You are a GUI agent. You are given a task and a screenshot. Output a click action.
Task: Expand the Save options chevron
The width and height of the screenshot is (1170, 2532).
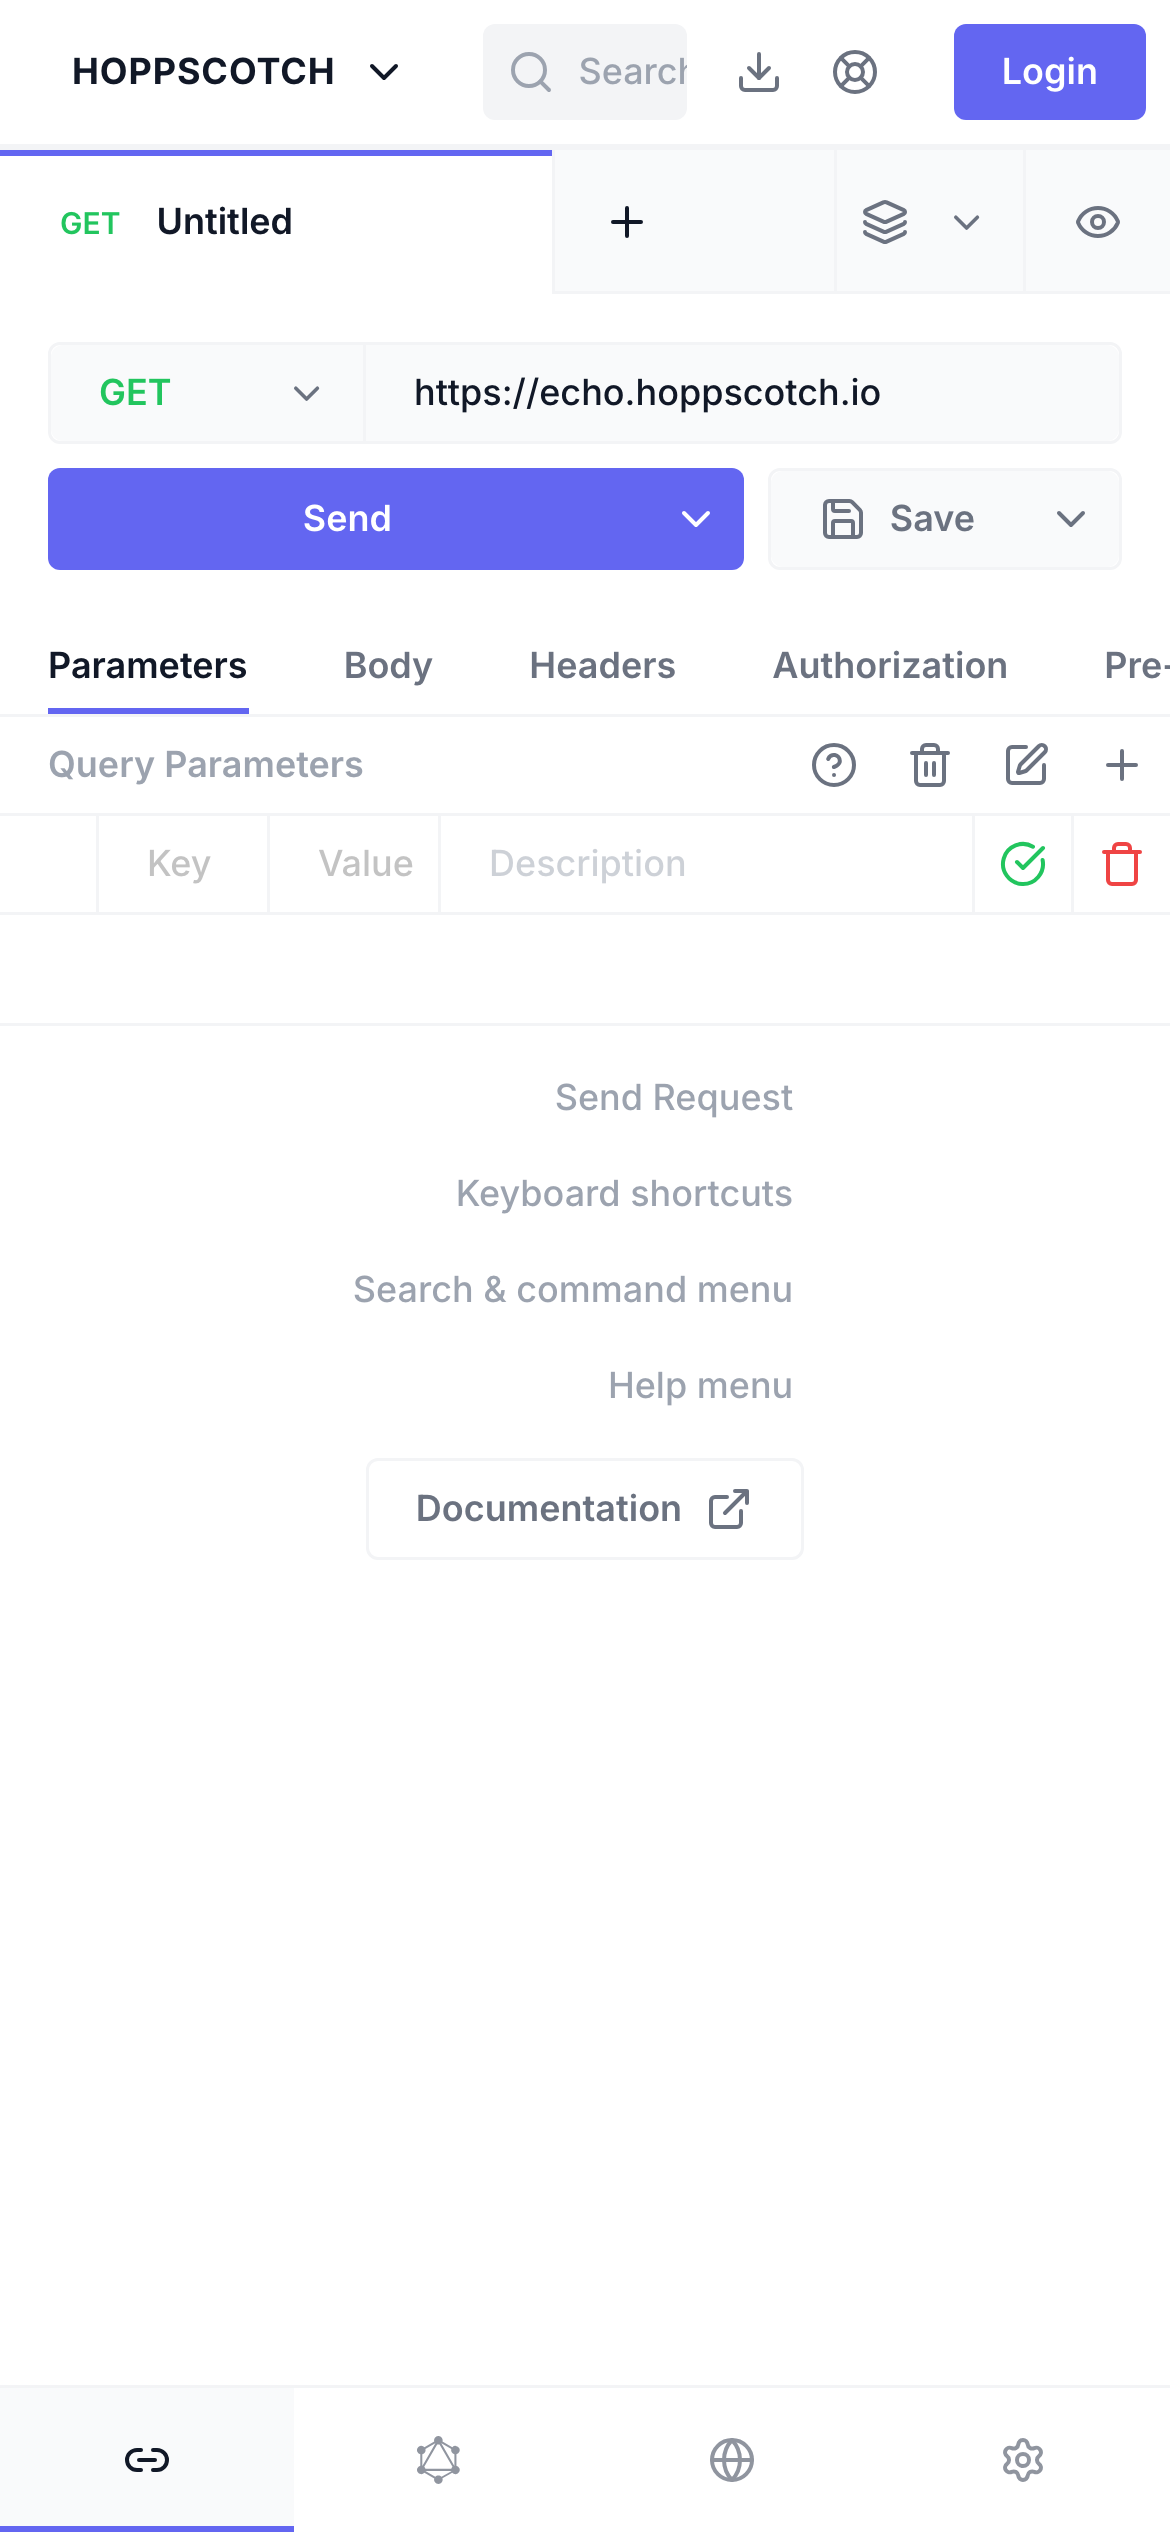[x=1071, y=519]
